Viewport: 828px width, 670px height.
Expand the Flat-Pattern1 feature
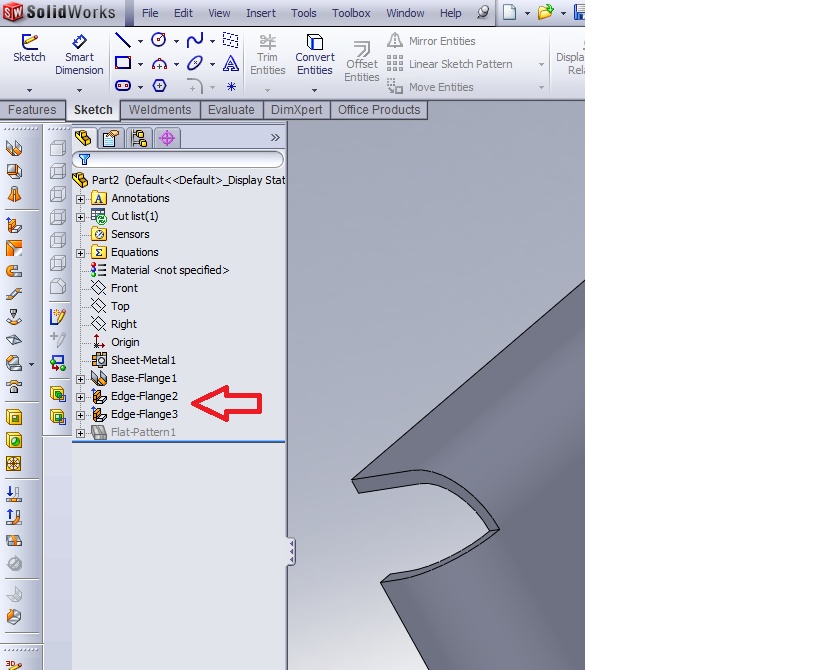click(80, 433)
